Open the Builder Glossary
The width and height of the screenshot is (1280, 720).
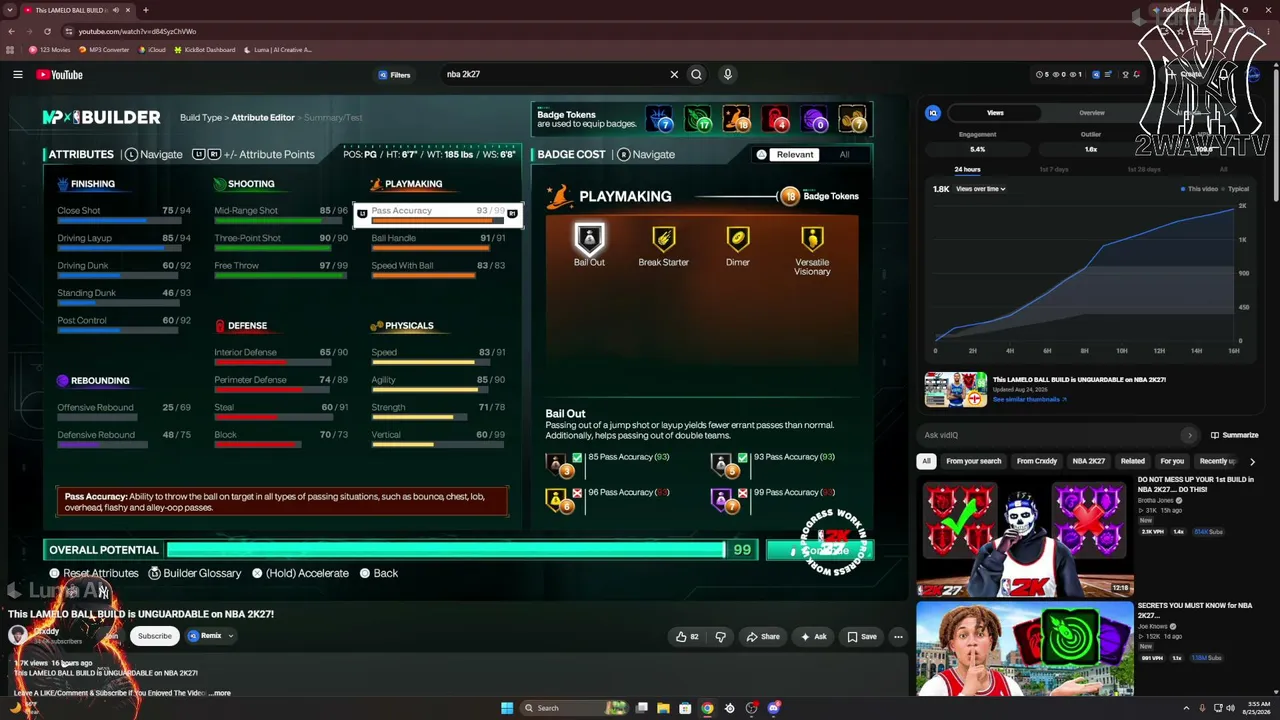(x=195, y=573)
